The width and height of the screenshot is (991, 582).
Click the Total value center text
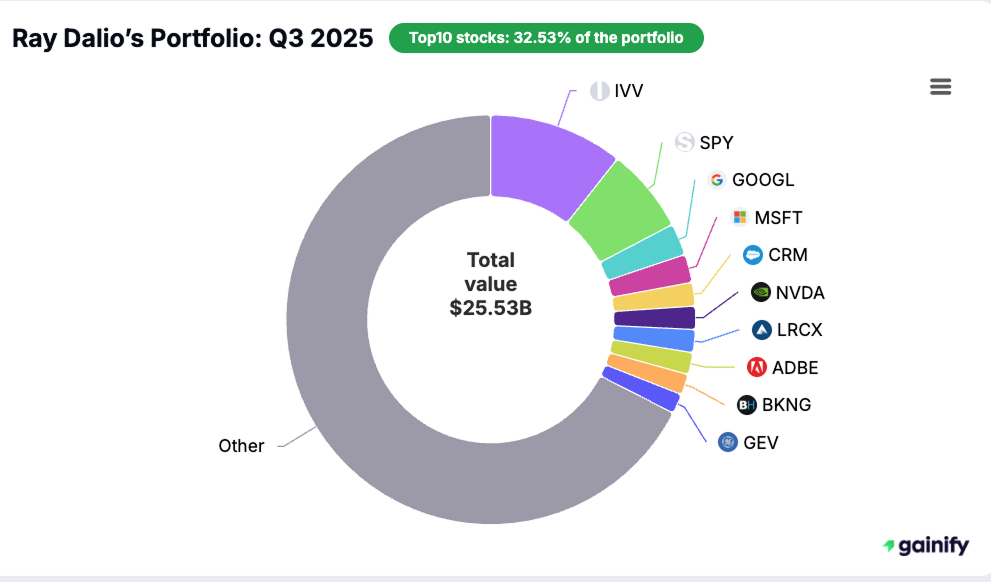tap(491, 283)
